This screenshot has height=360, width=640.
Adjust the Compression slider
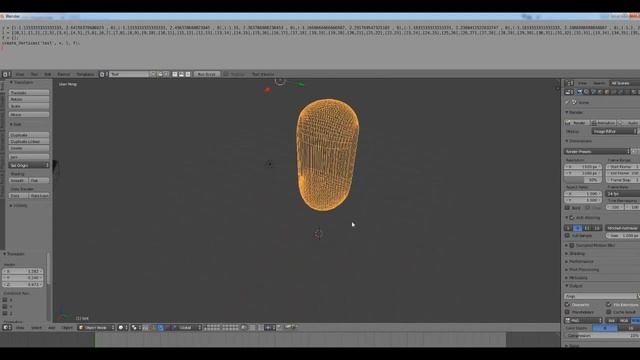coord(602,336)
